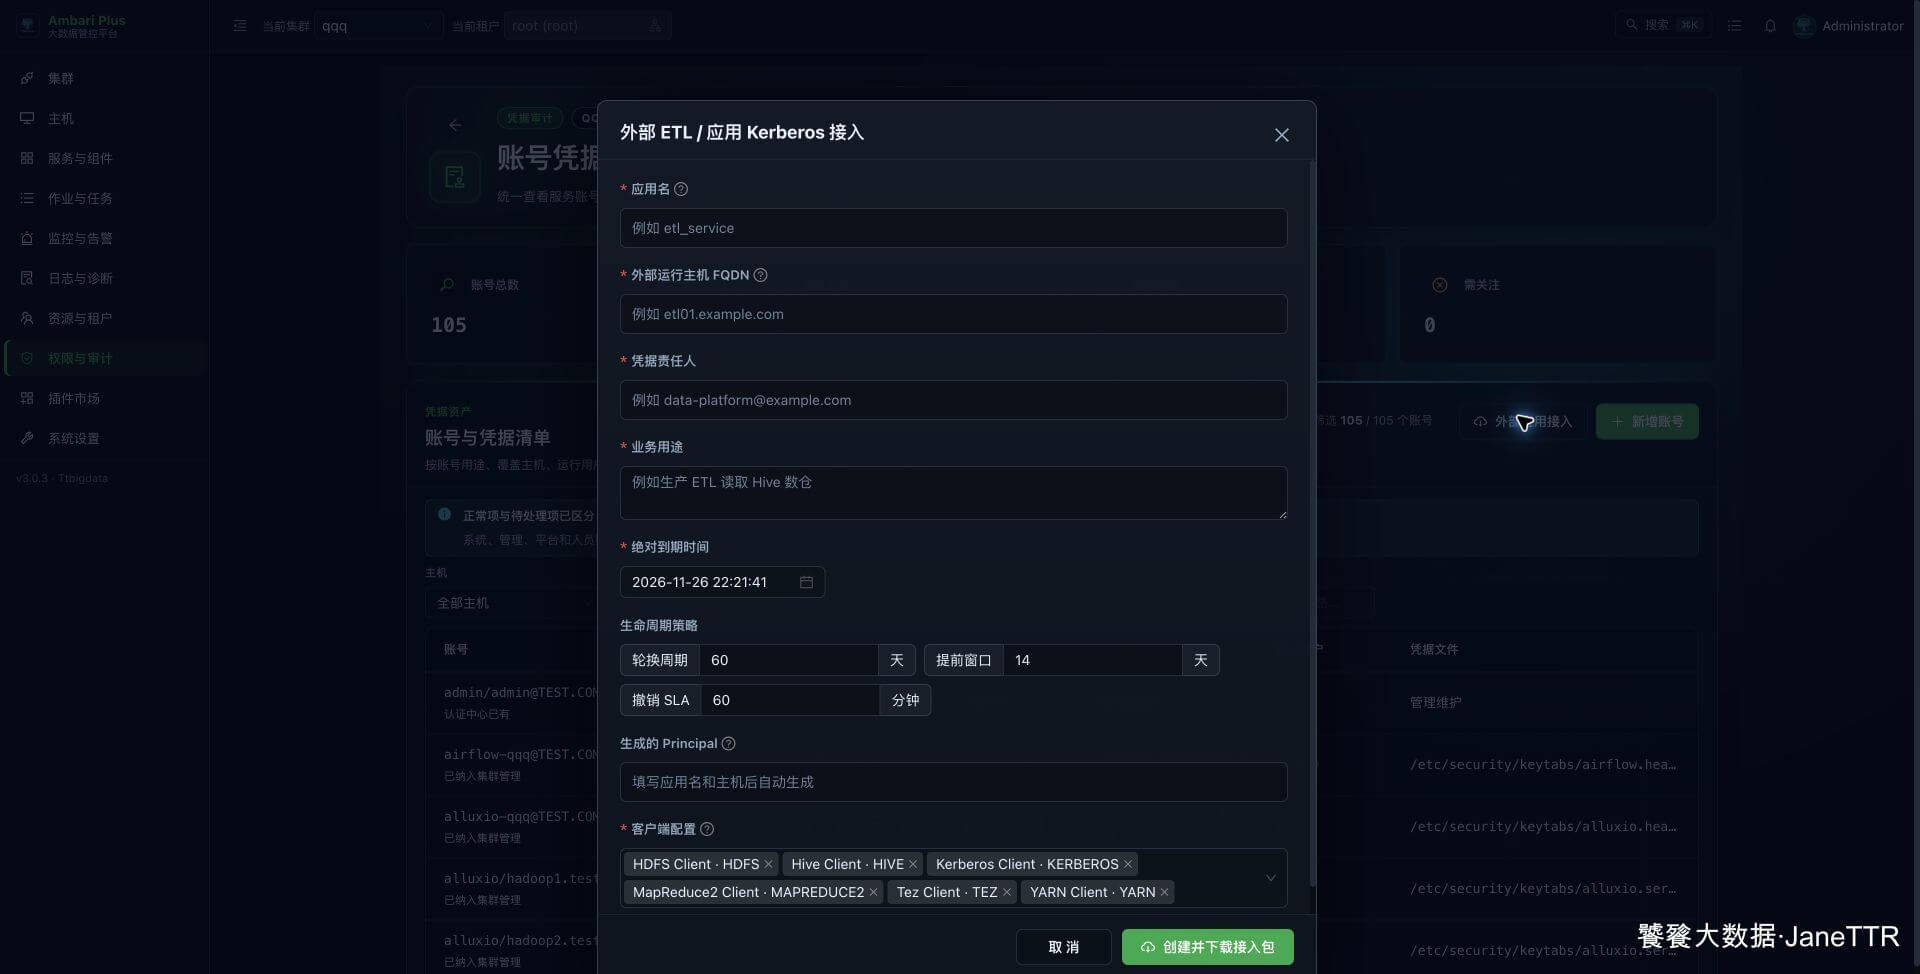Go back using the arrow on 账号凭据 page
1920x974 pixels.
(455, 125)
